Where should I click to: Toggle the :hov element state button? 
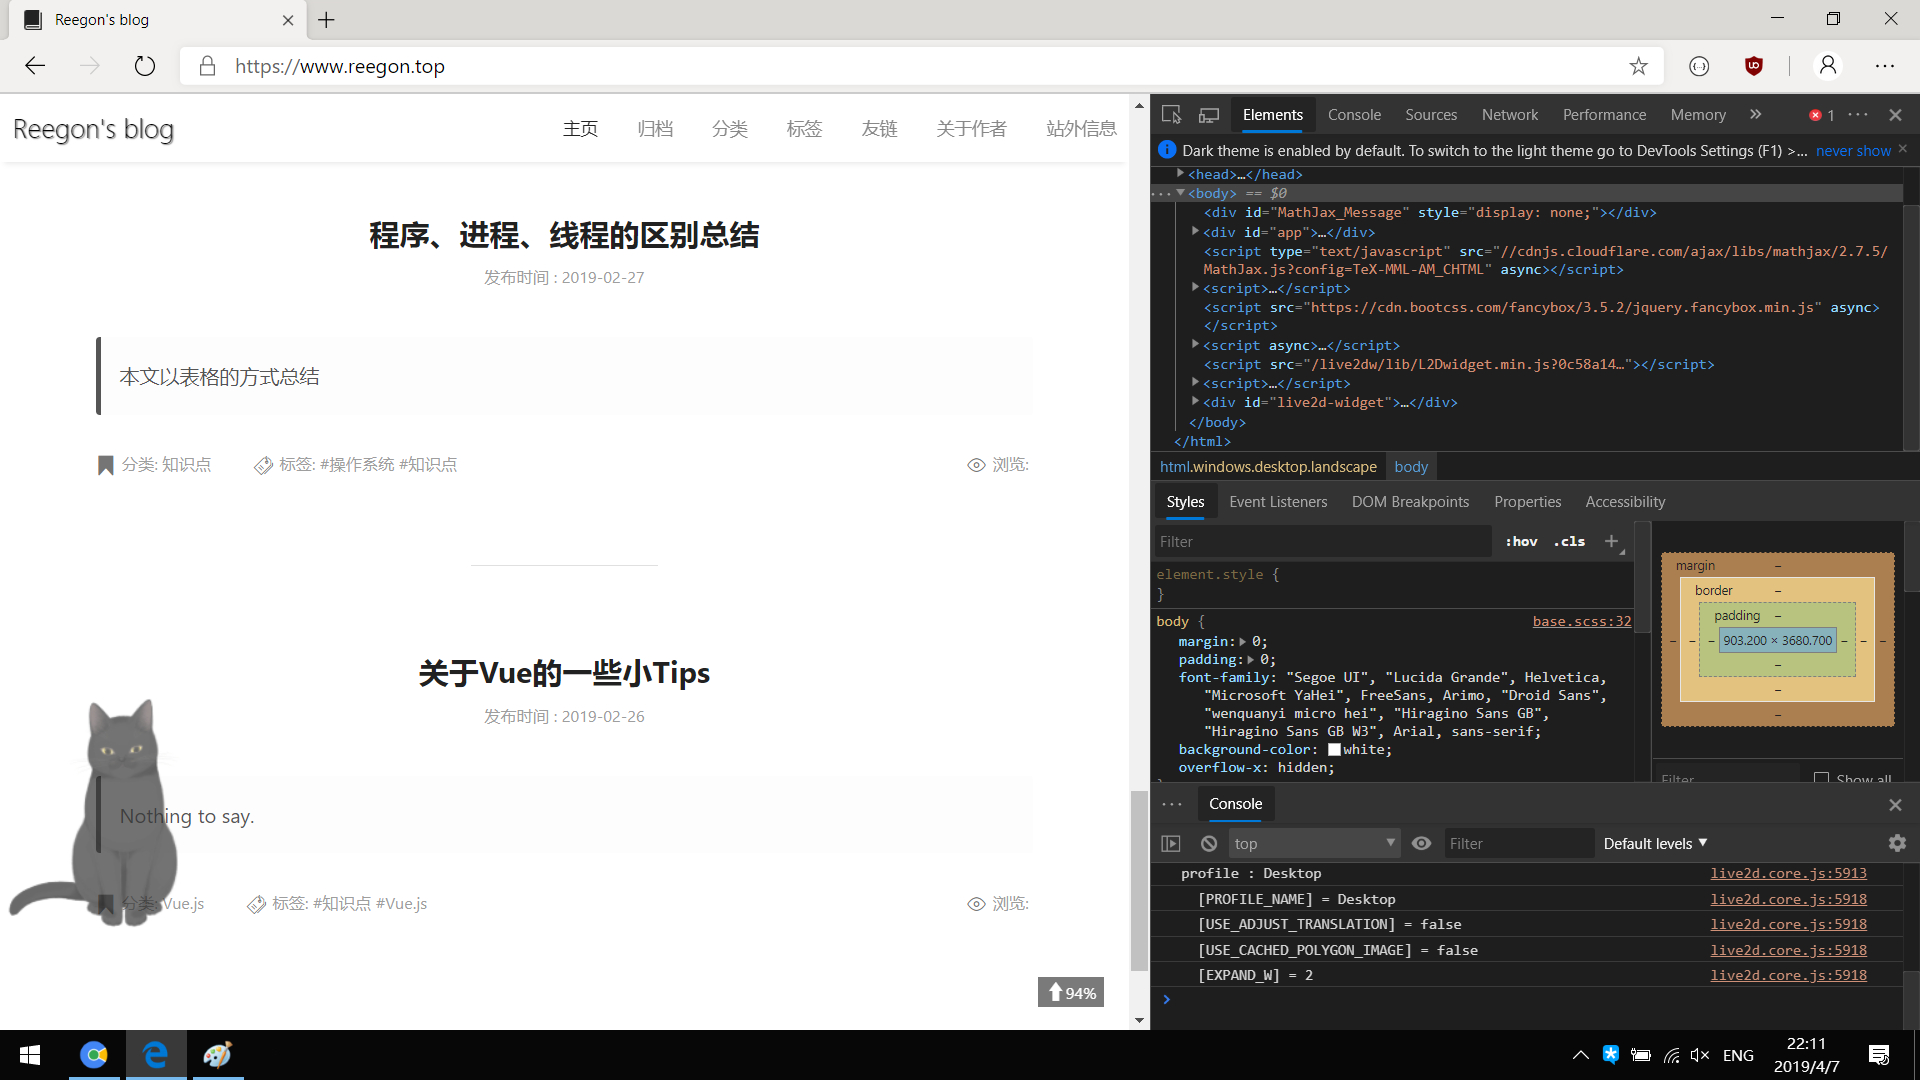[x=1521, y=541]
